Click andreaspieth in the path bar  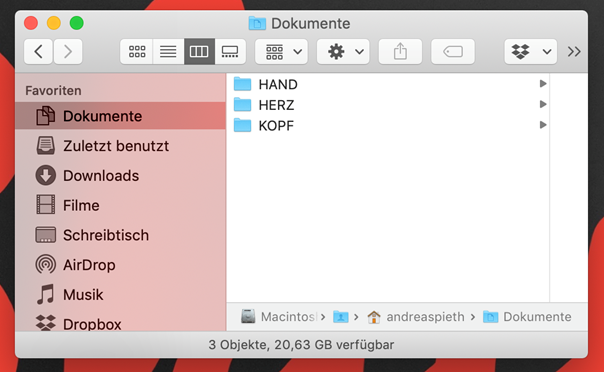tap(416, 317)
